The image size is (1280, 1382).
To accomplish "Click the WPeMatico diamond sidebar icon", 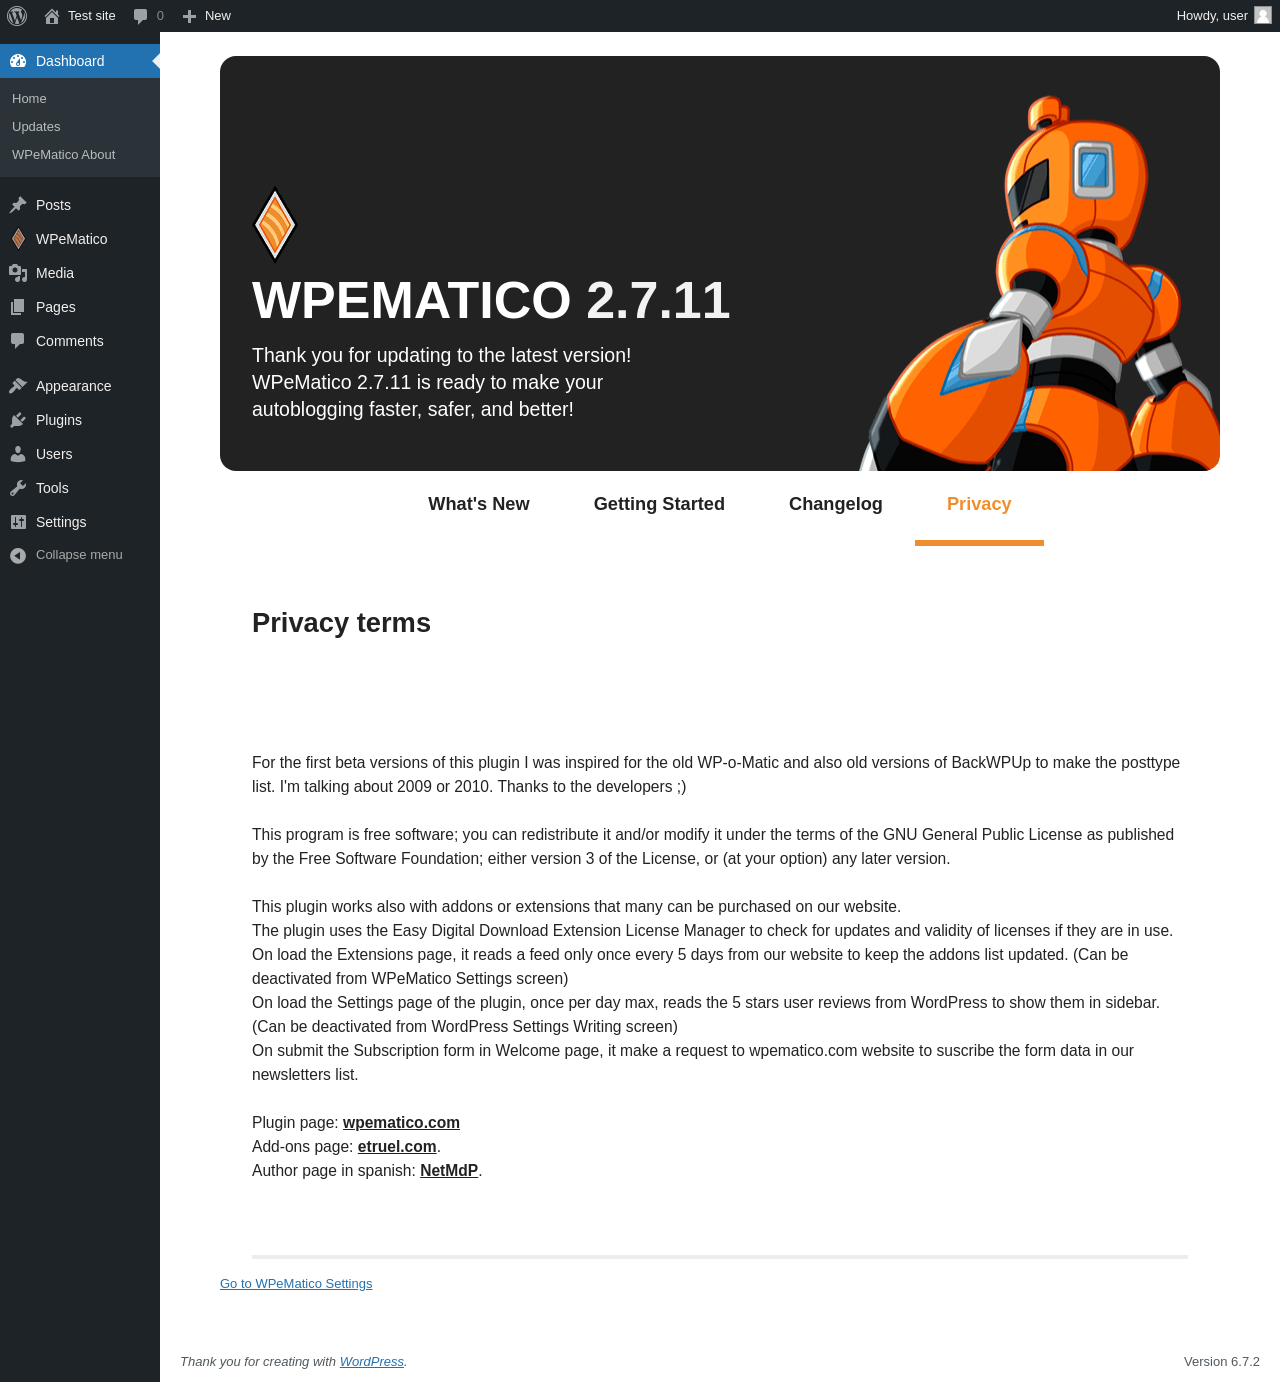I will click(x=18, y=239).
